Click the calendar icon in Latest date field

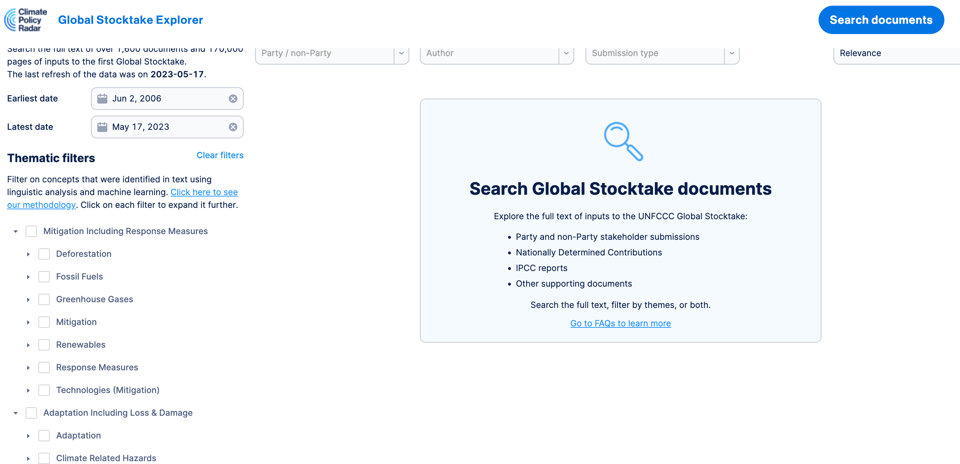(102, 127)
